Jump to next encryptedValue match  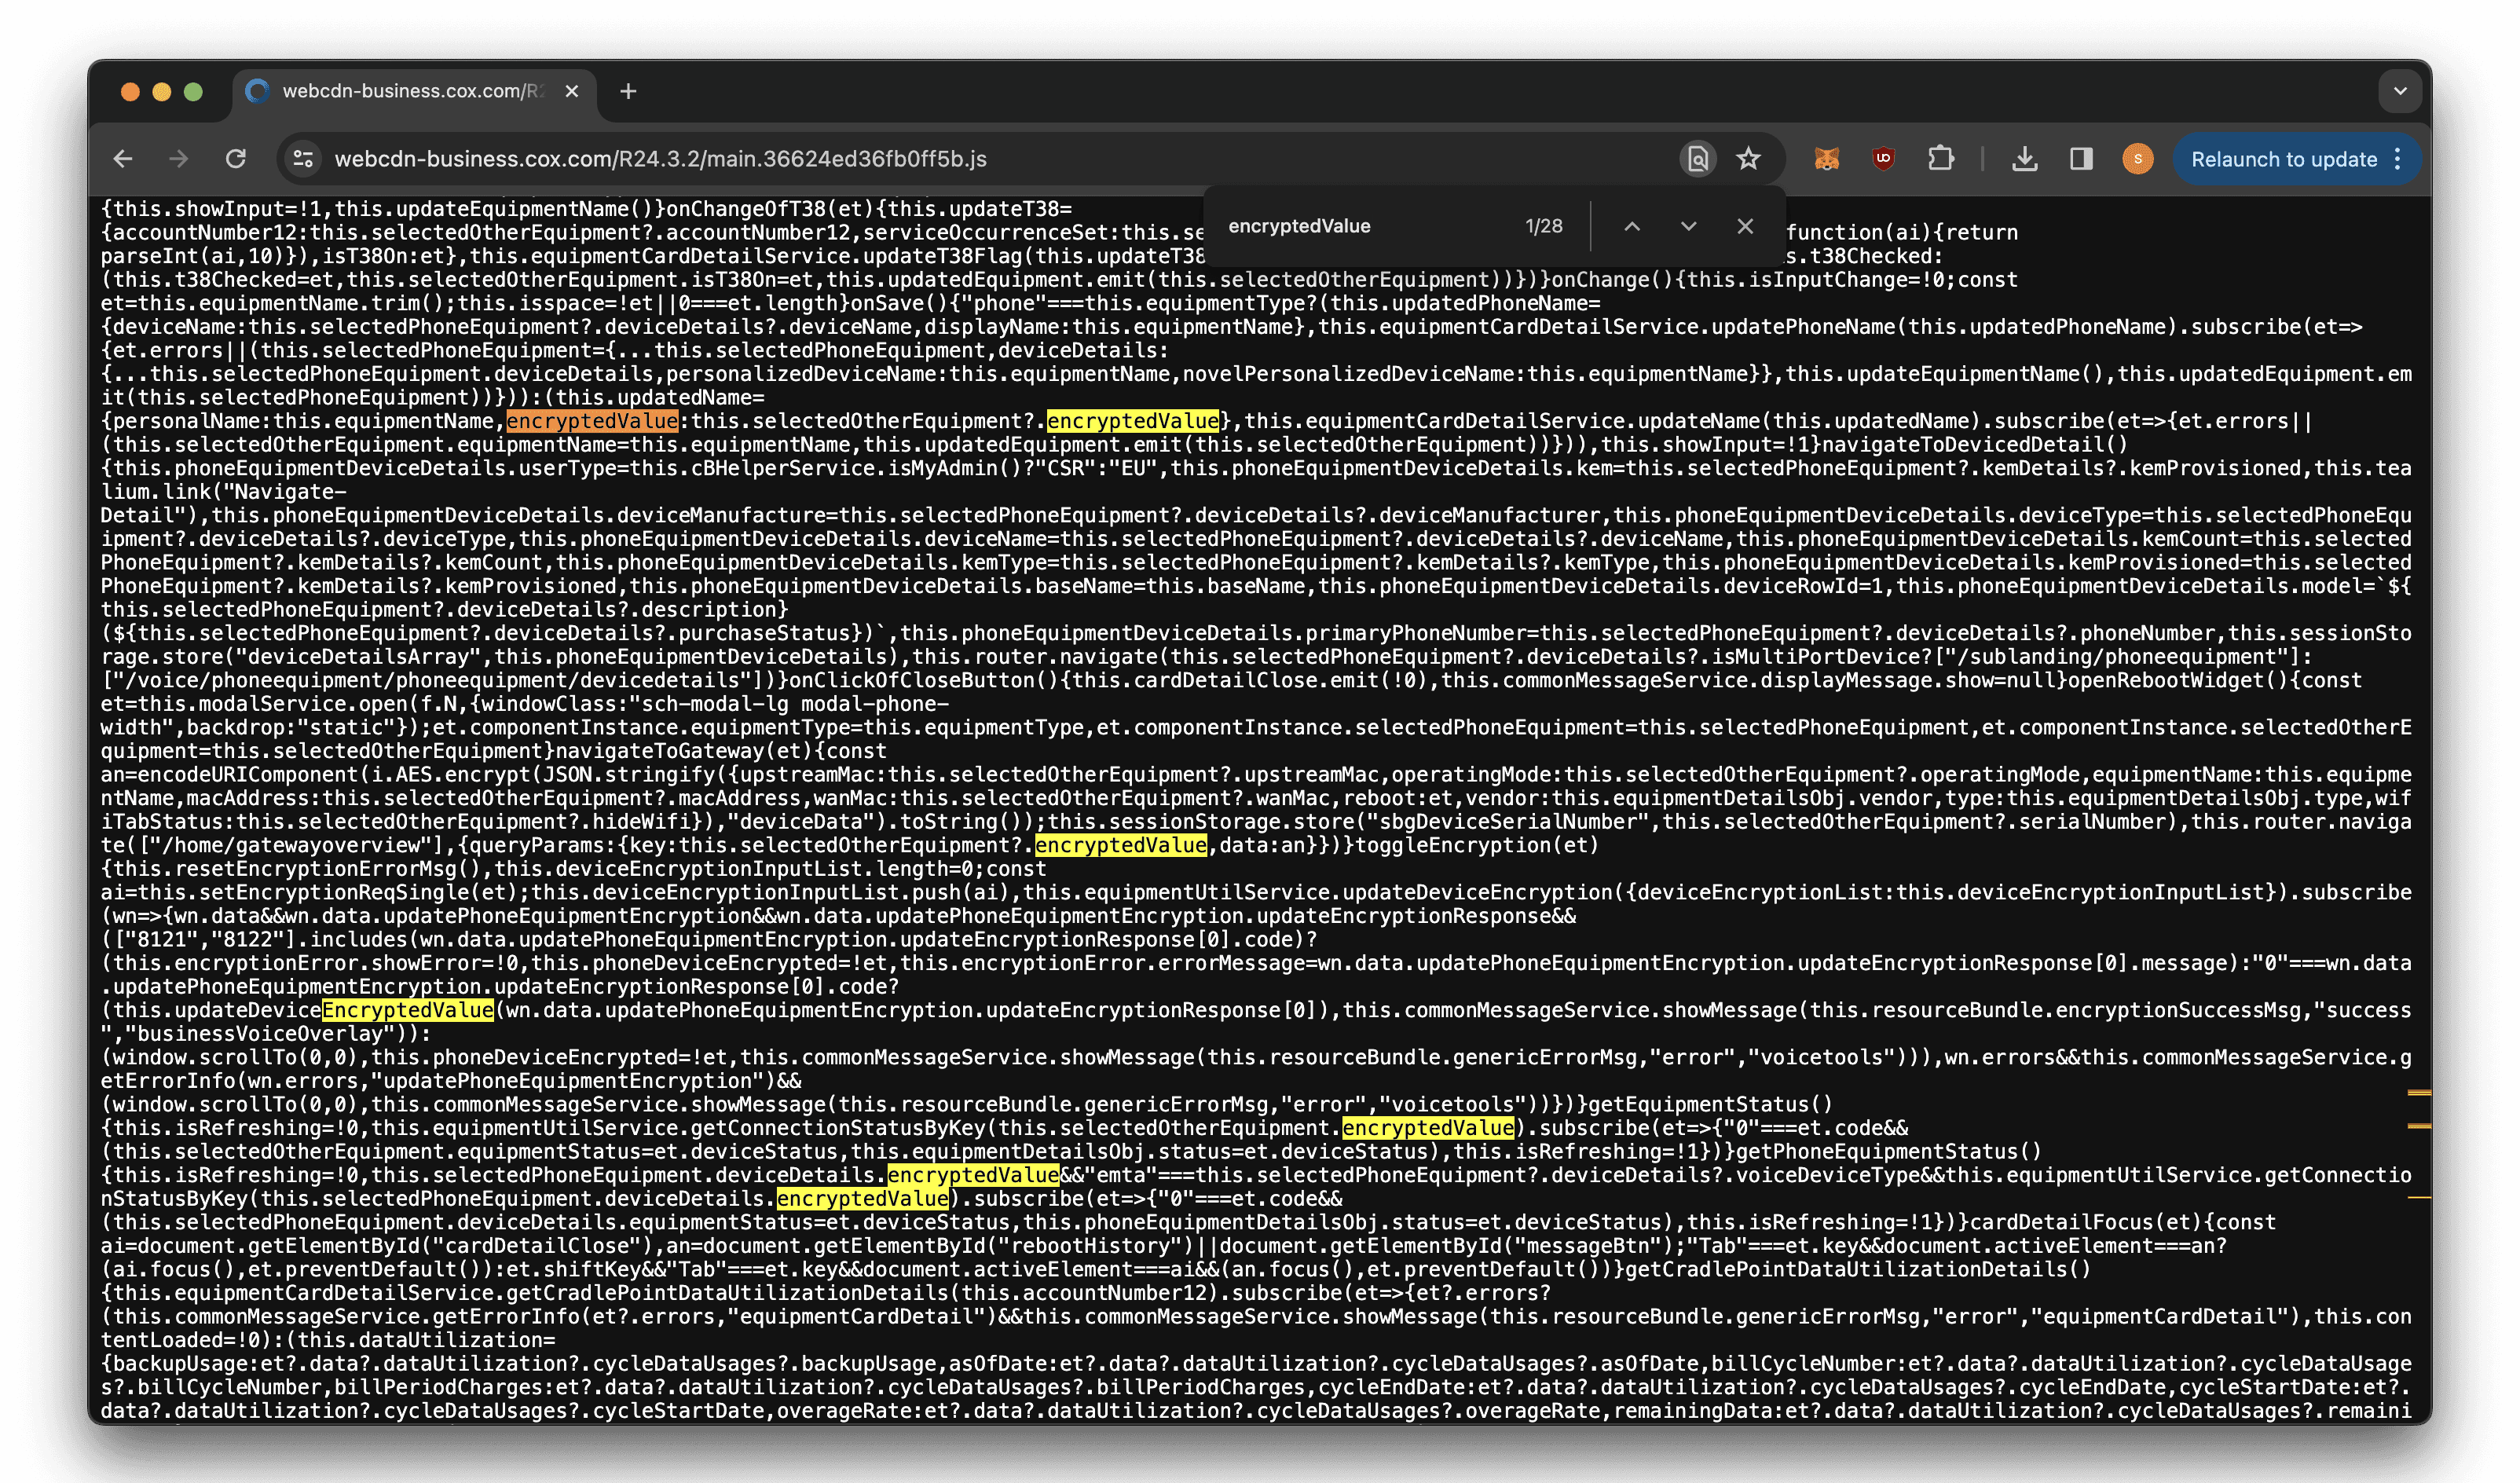(x=1689, y=226)
